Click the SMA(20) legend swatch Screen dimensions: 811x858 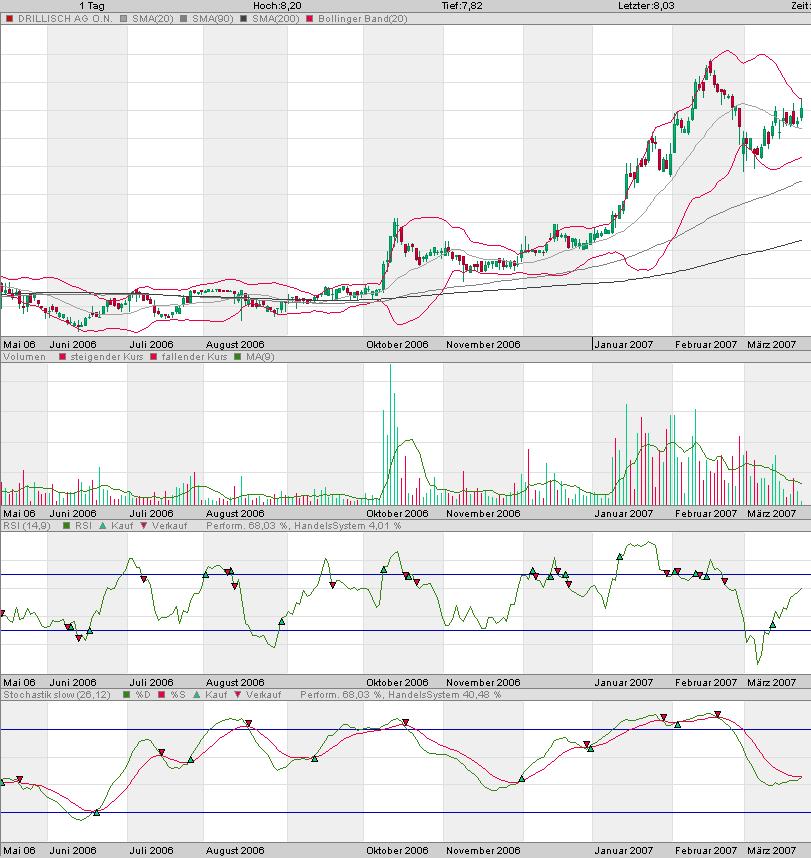click(124, 19)
